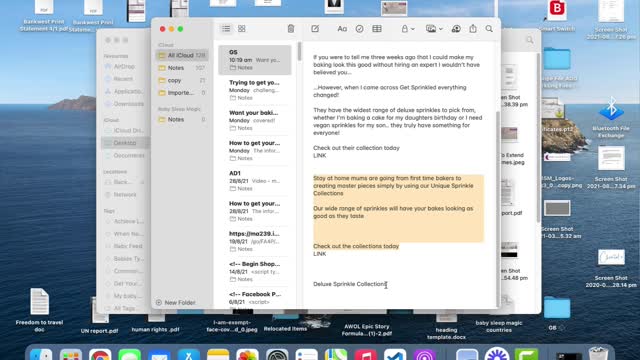Open Launchpad from the Dock

[x=71, y=355]
